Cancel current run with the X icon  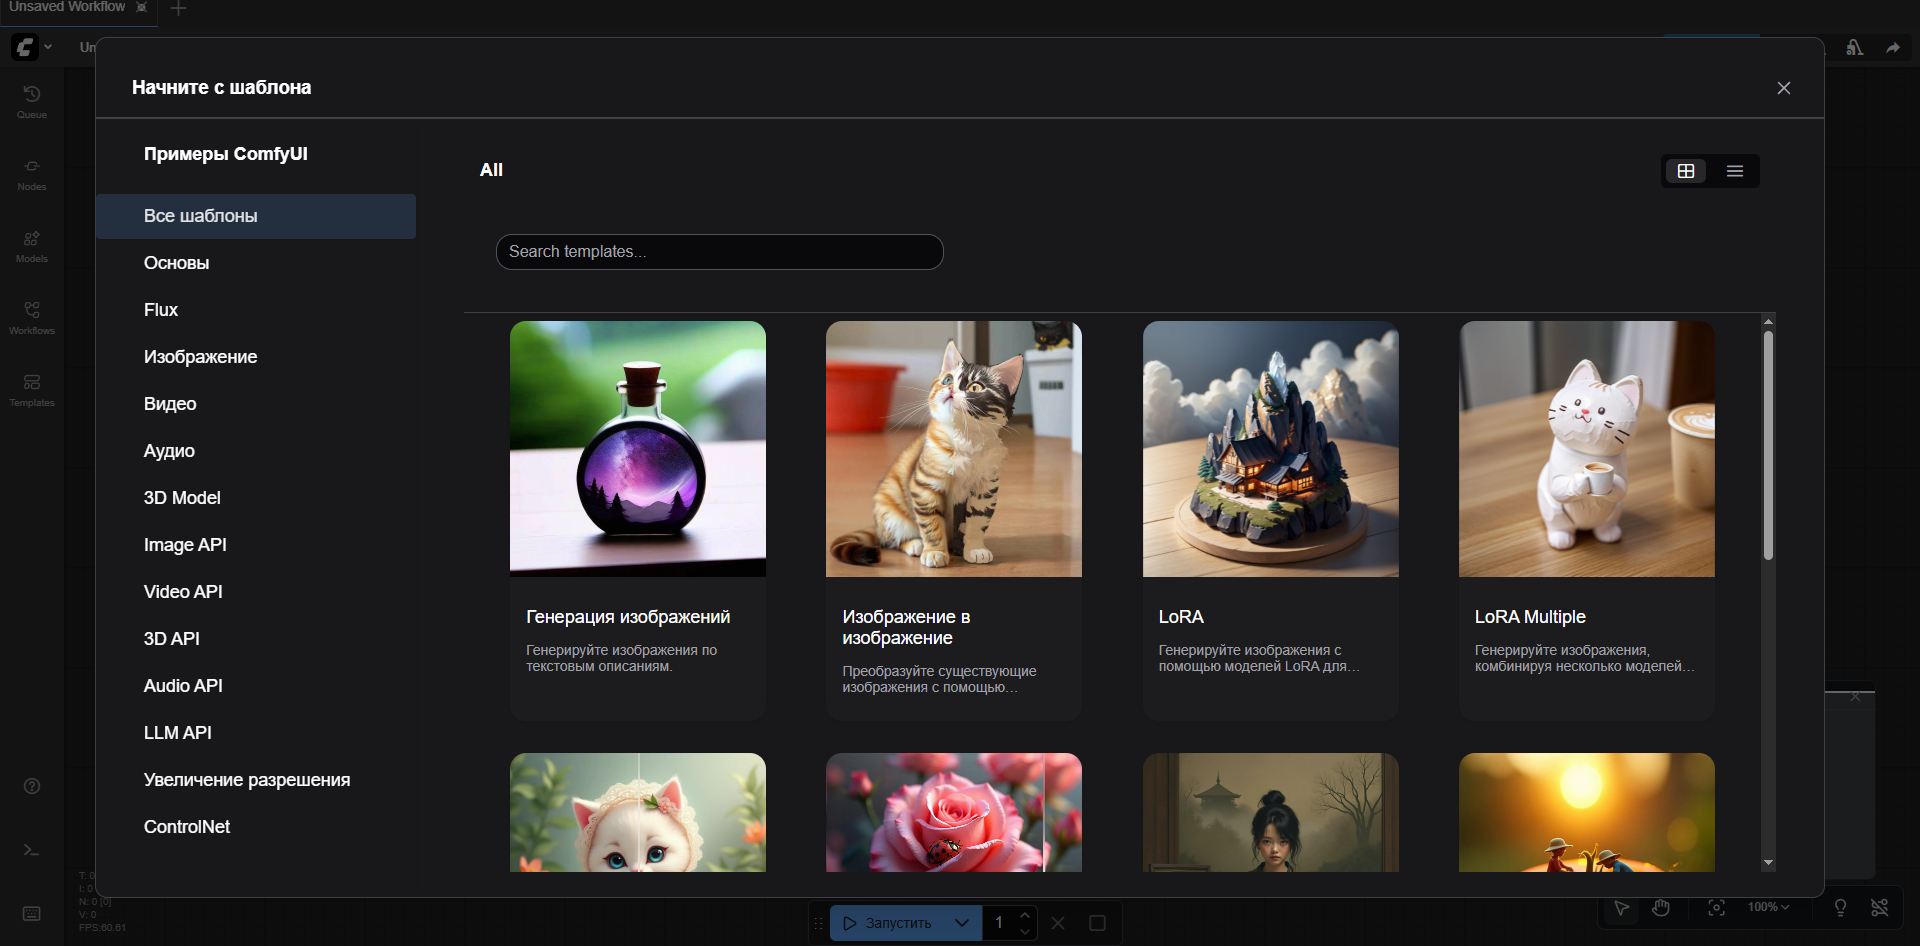pyautogui.click(x=1058, y=923)
